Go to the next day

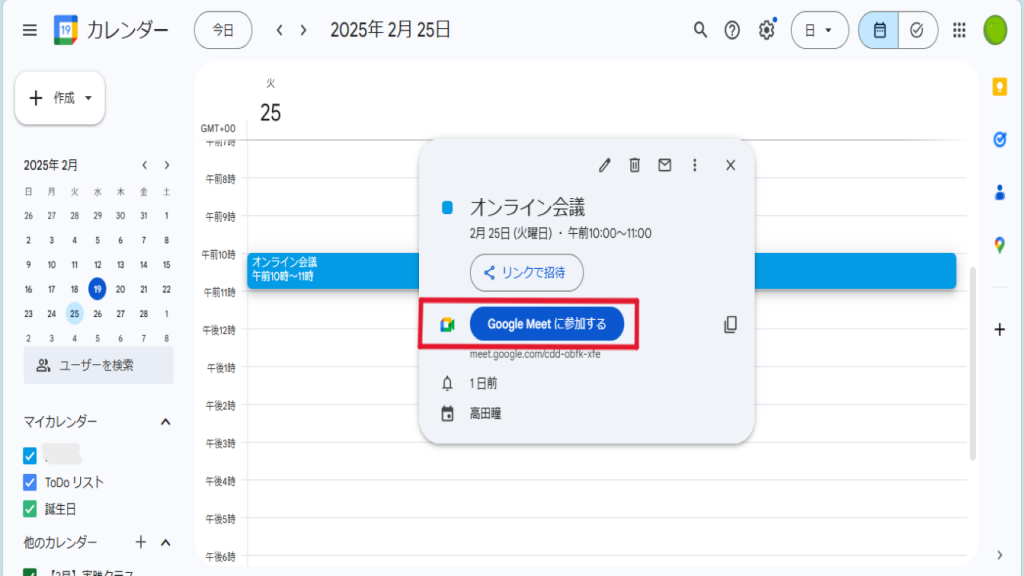click(303, 30)
